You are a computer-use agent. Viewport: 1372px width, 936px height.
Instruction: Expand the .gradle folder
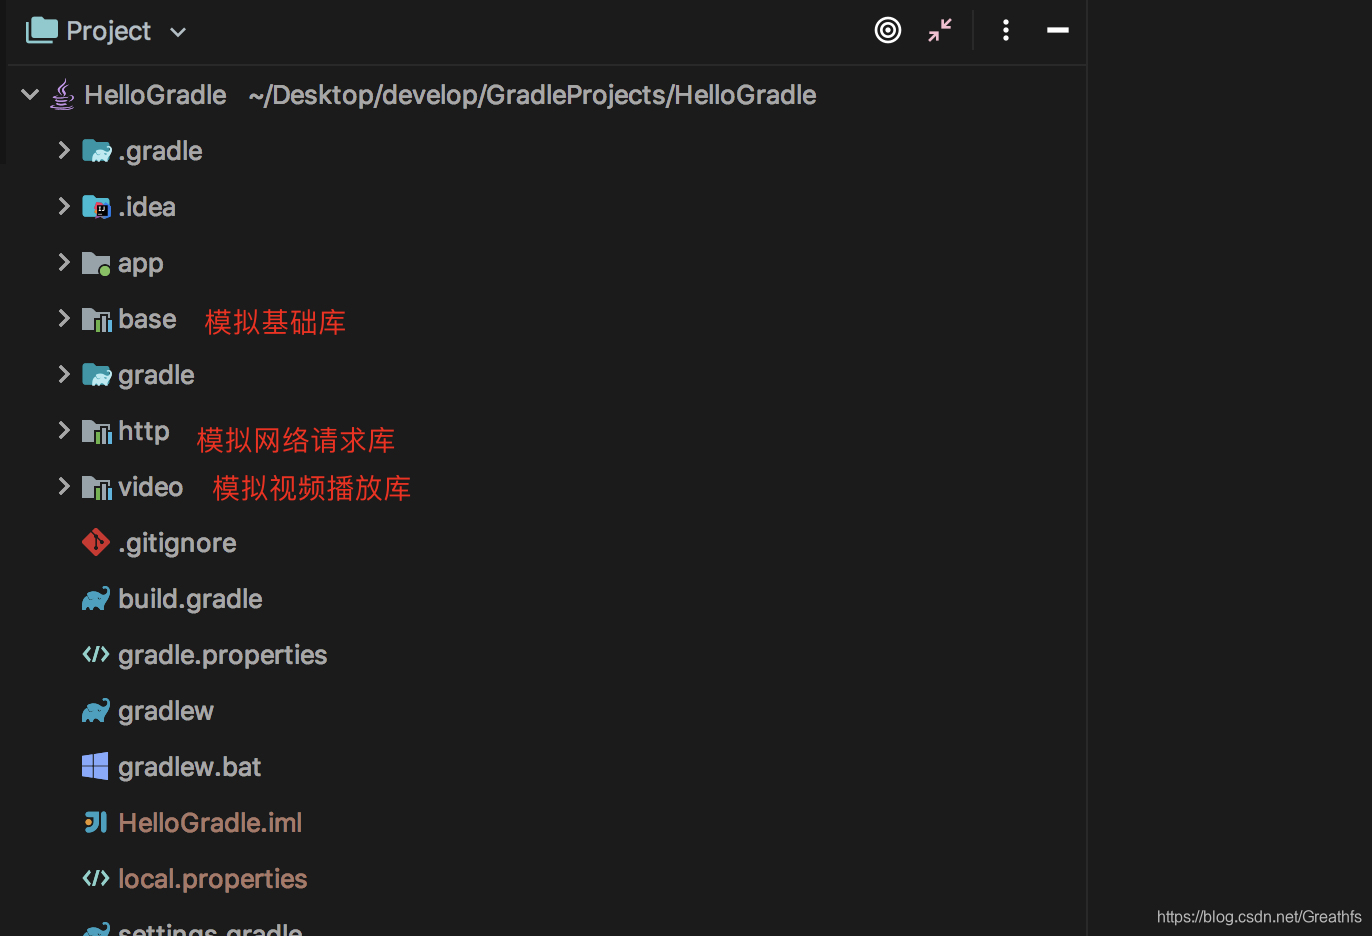64,150
